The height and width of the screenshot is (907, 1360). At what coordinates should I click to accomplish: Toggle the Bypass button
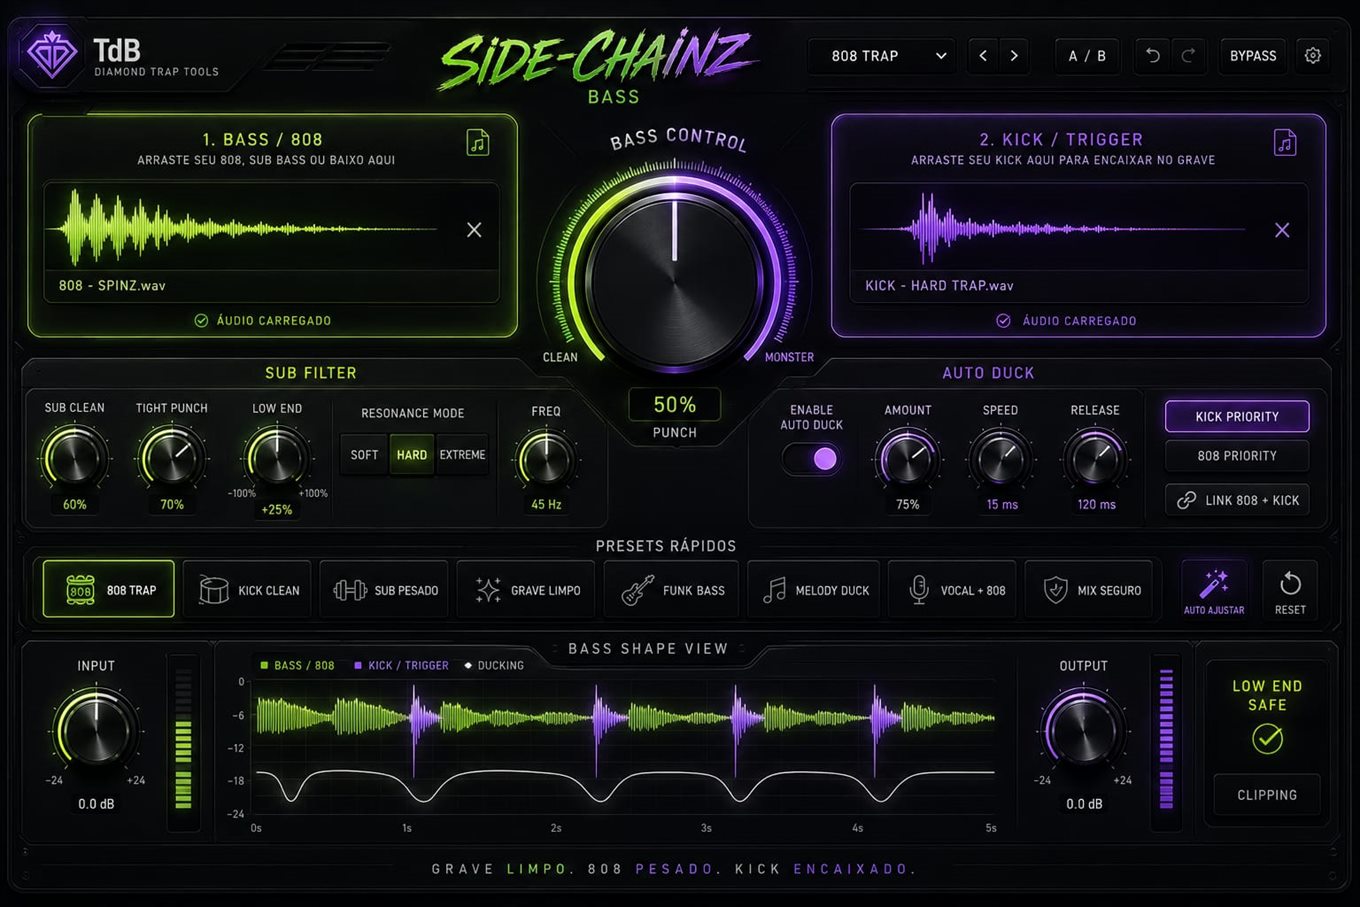[1253, 56]
